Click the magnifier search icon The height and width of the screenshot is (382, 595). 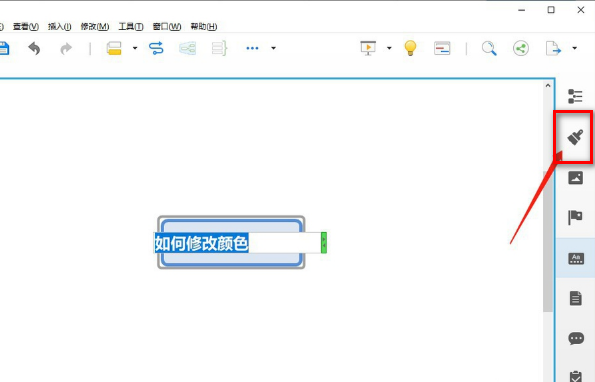coord(489,49)
